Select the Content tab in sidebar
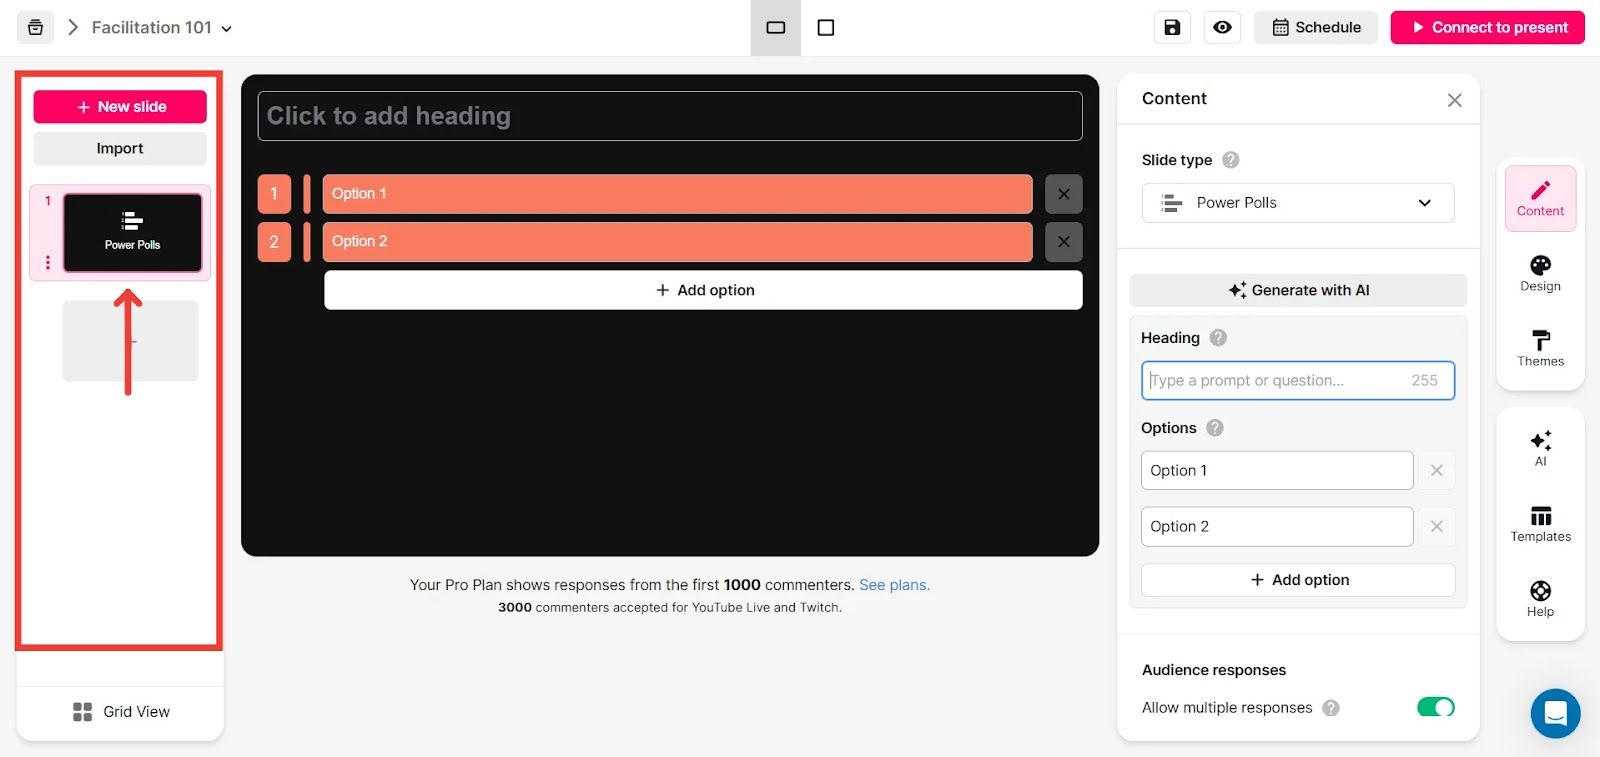 coord(1540,198)
